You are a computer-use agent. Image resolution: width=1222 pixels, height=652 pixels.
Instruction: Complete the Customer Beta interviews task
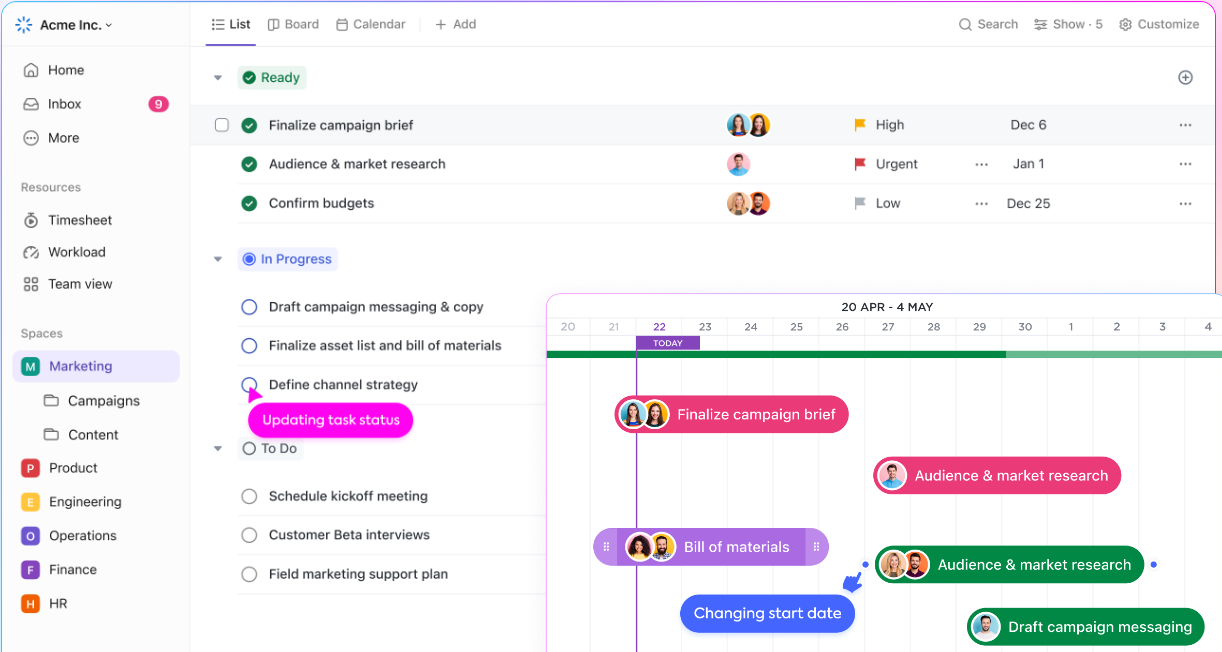[249, 535]
